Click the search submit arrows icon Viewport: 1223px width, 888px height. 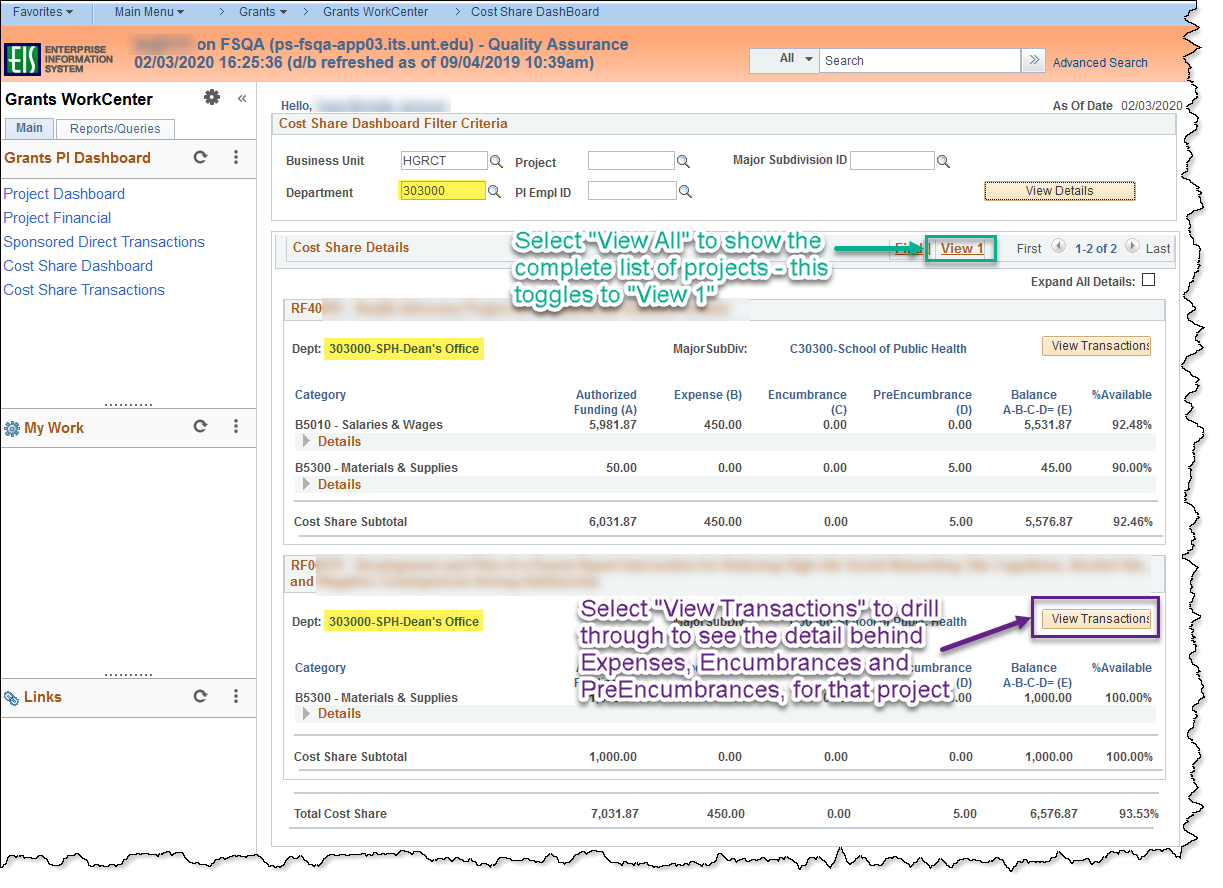1033,60
